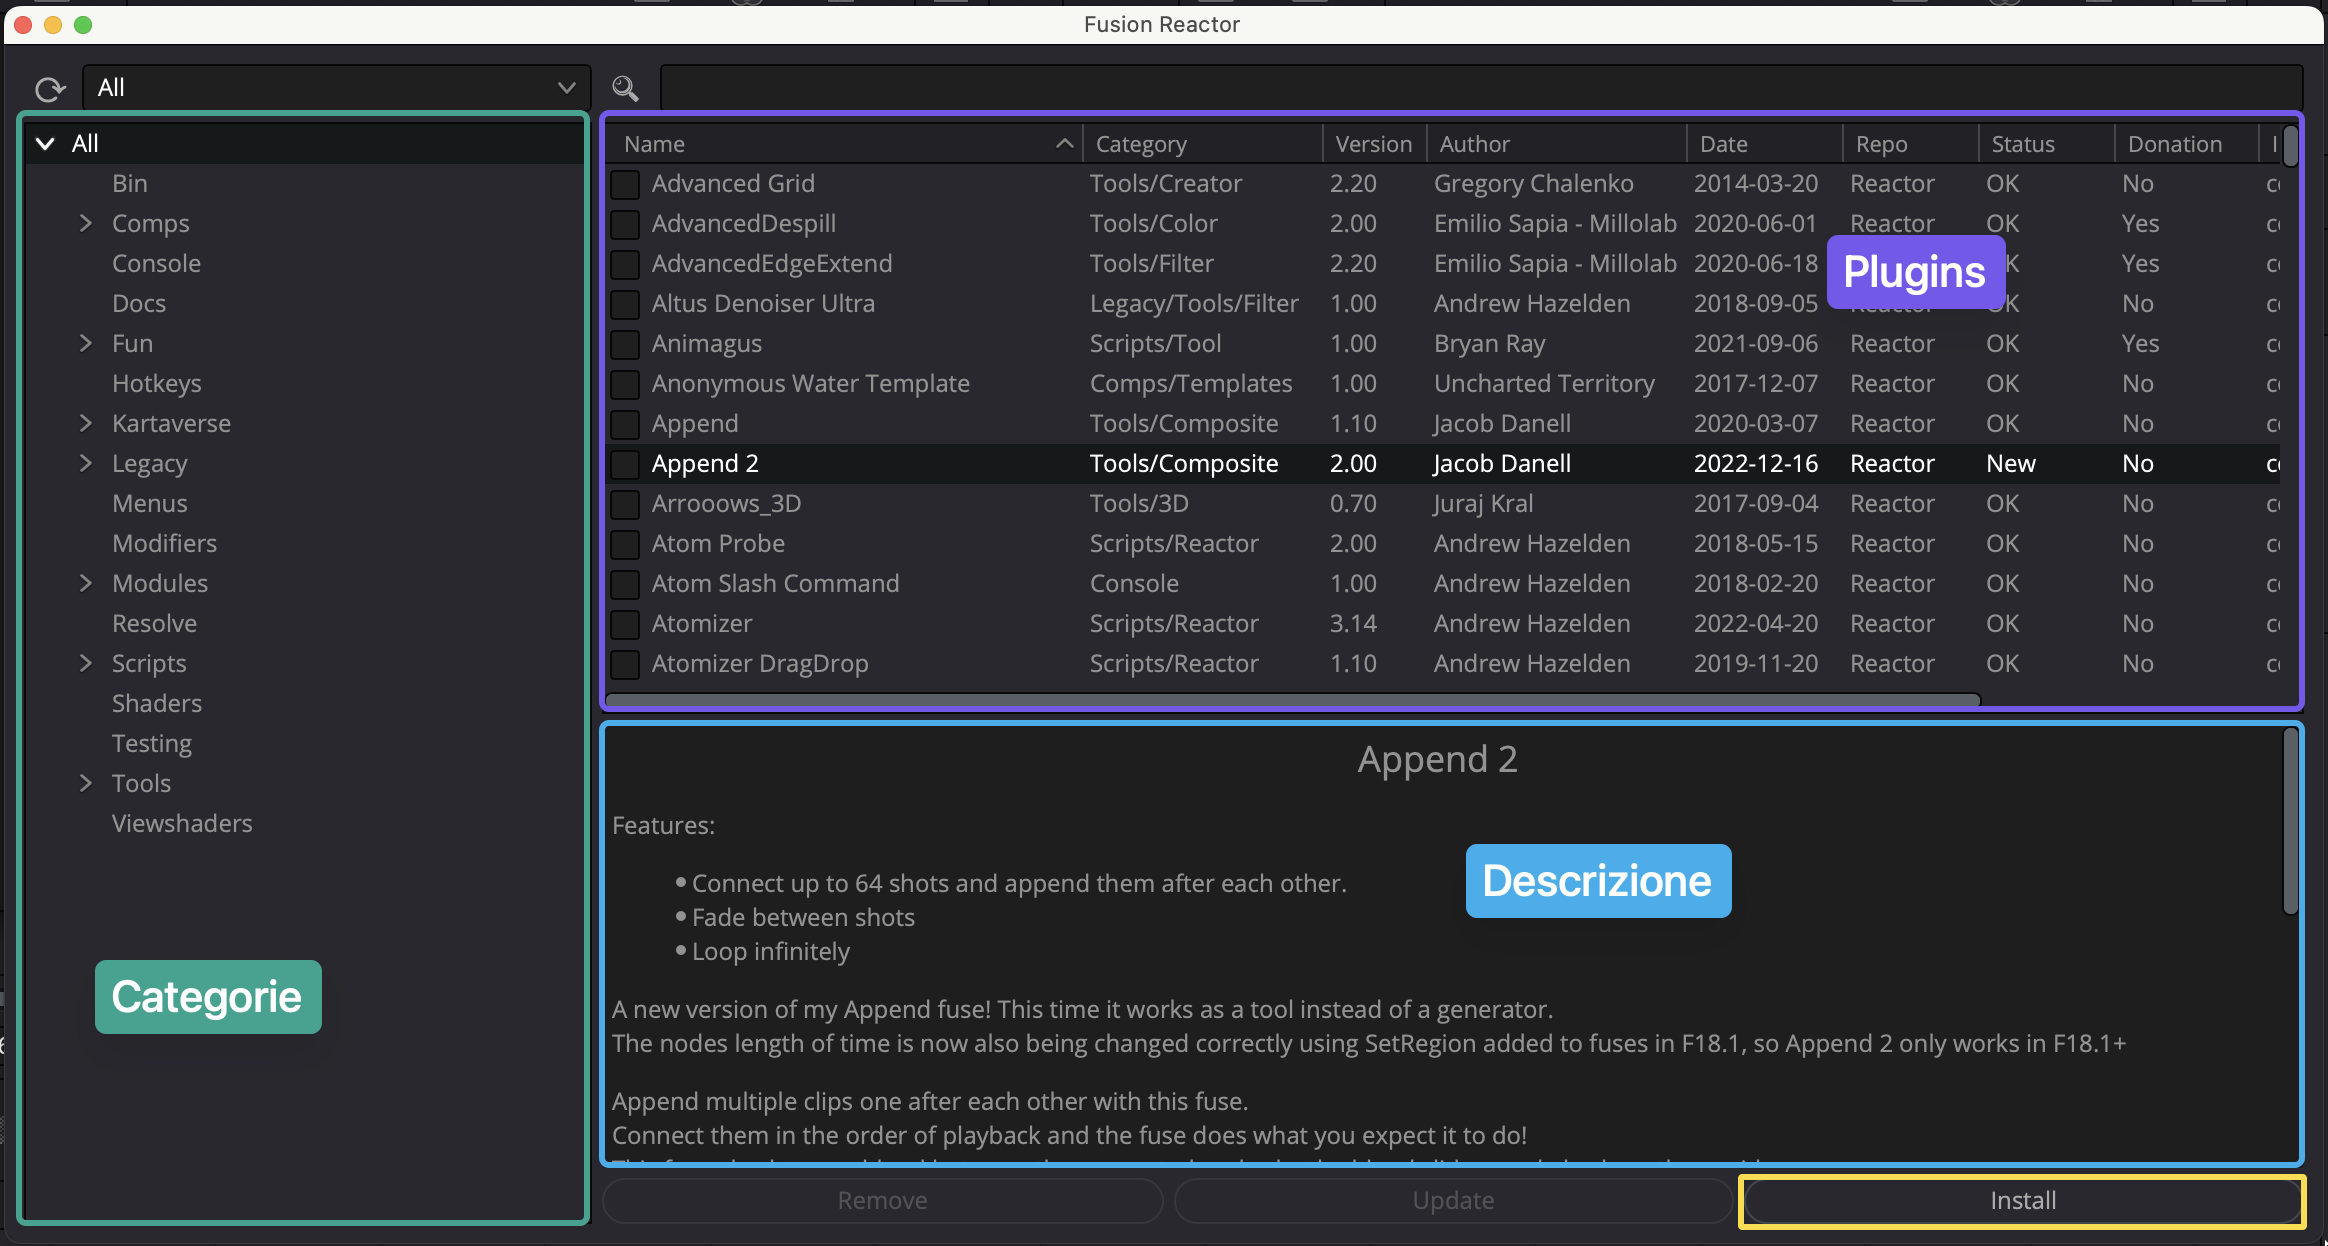Click the Gregory Chalenko author cell
Viewport: 2328px width, 1246px height.
point(1533,184)
